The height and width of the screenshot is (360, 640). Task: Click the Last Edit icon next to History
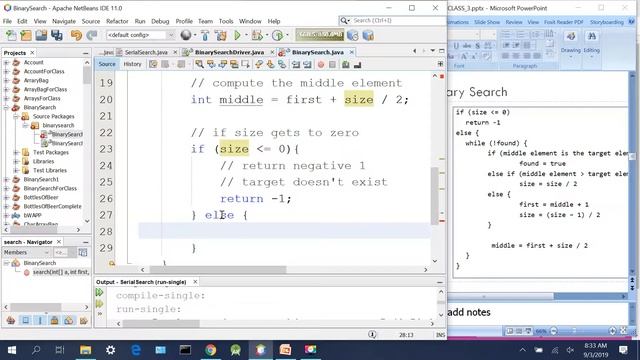click(x=153, y=64)
